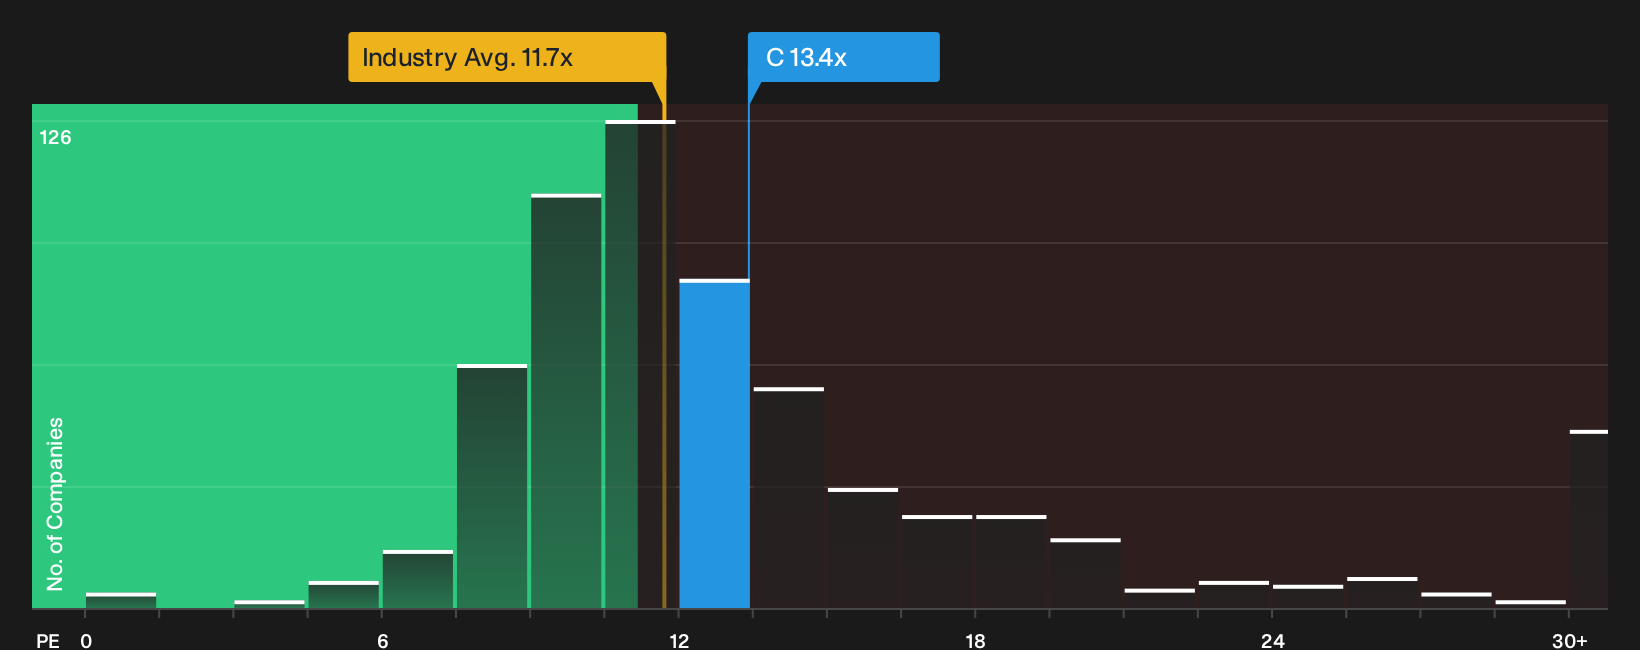Click the '18' x-axis tick label
Viewport: 1640px width, 650px height.
pos(976,641)
